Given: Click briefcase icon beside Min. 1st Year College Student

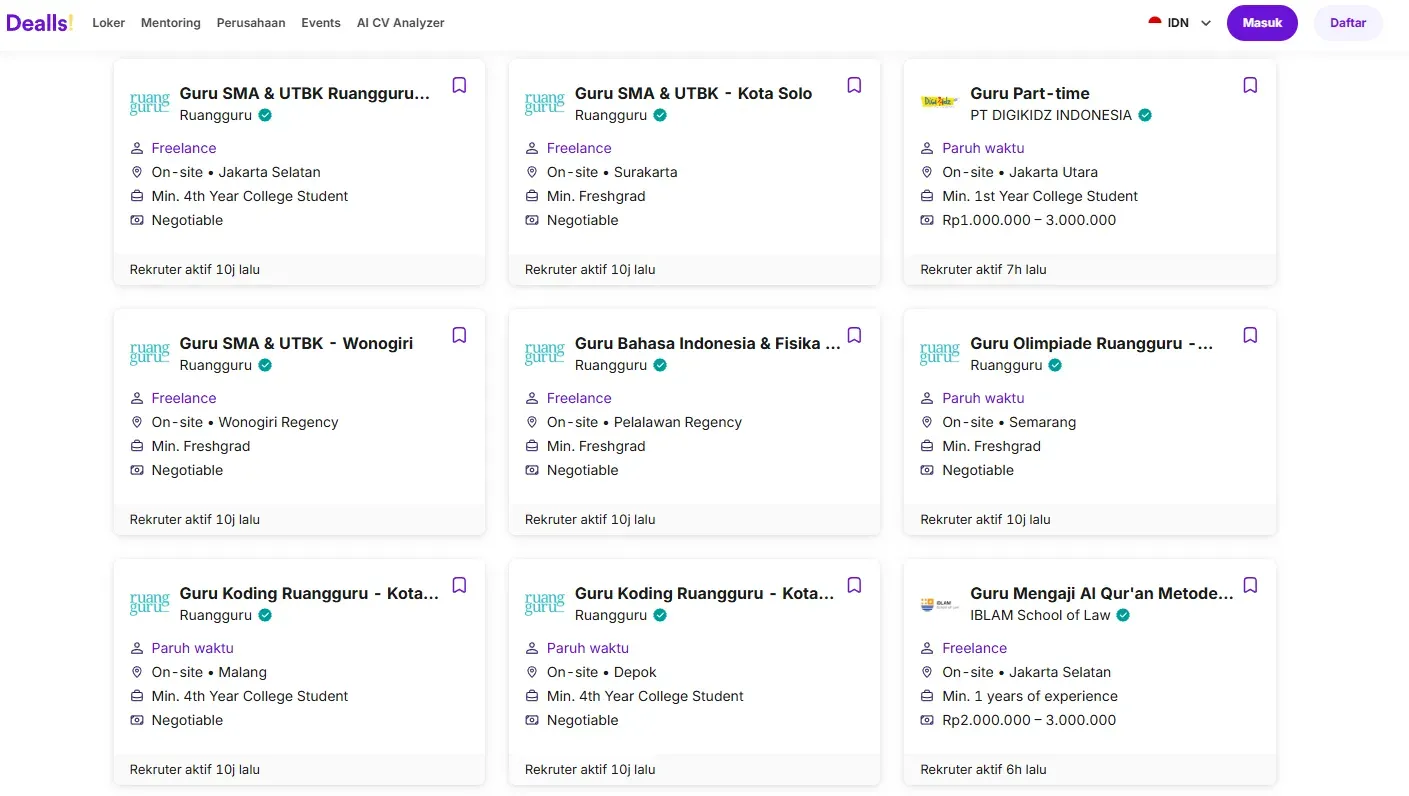Looking at the screenshot, I should (927, 196).
